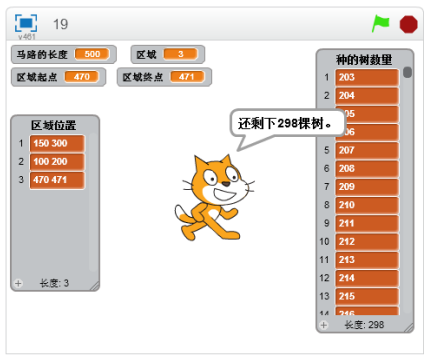The width and height of the screenshot is (431, 360).
Task: Select item 215 in tree list
Action: pyautogui.click(x=367, y=296)
